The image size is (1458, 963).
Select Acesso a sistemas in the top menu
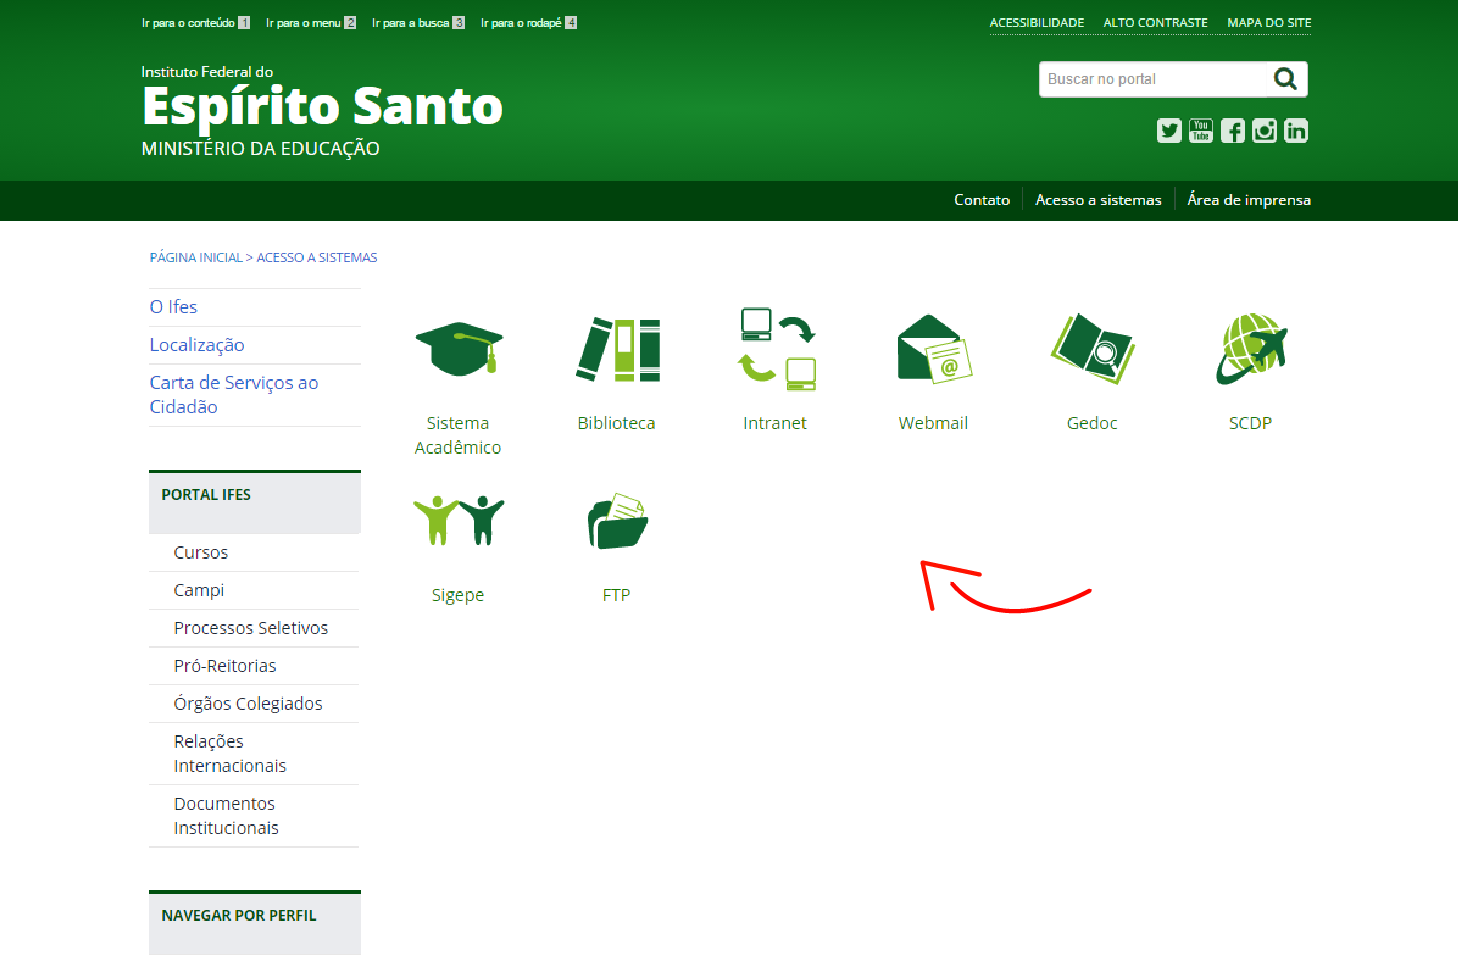(x=1098, y=199)
